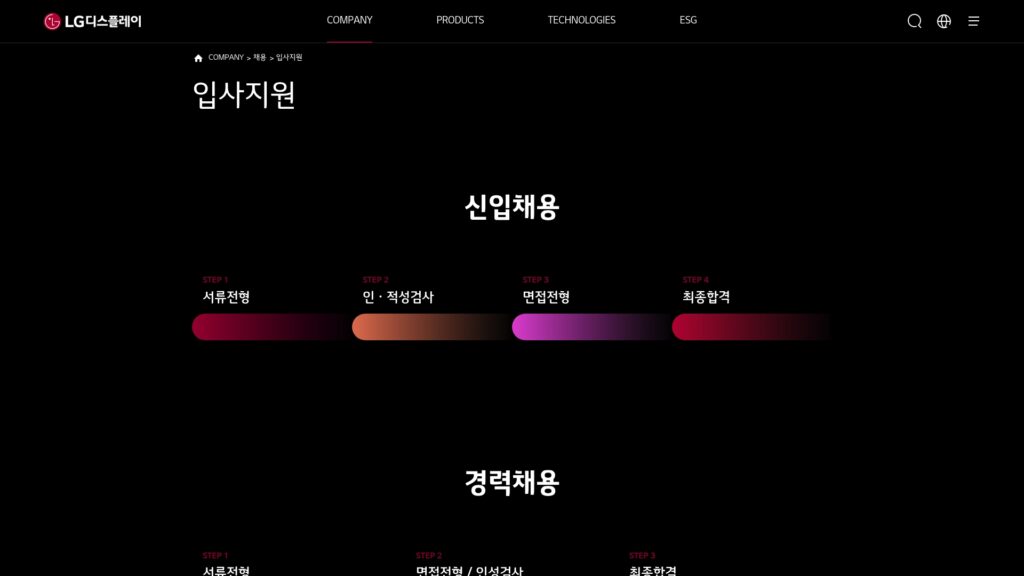Open the TECHNOLOGIES navigation menu
This screenshot has height=576, width=1024.
(581, 20)
